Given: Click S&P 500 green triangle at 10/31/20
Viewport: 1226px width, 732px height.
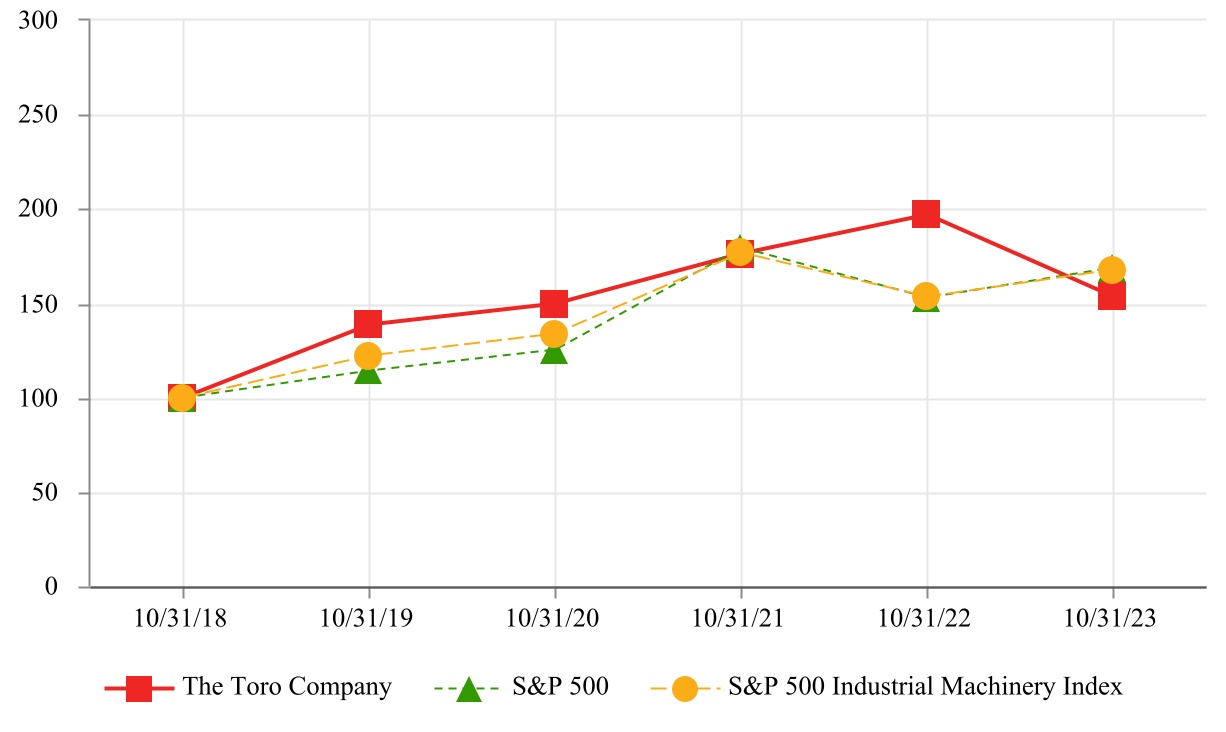Looking at the screenshot, I should tap(554, 352).
